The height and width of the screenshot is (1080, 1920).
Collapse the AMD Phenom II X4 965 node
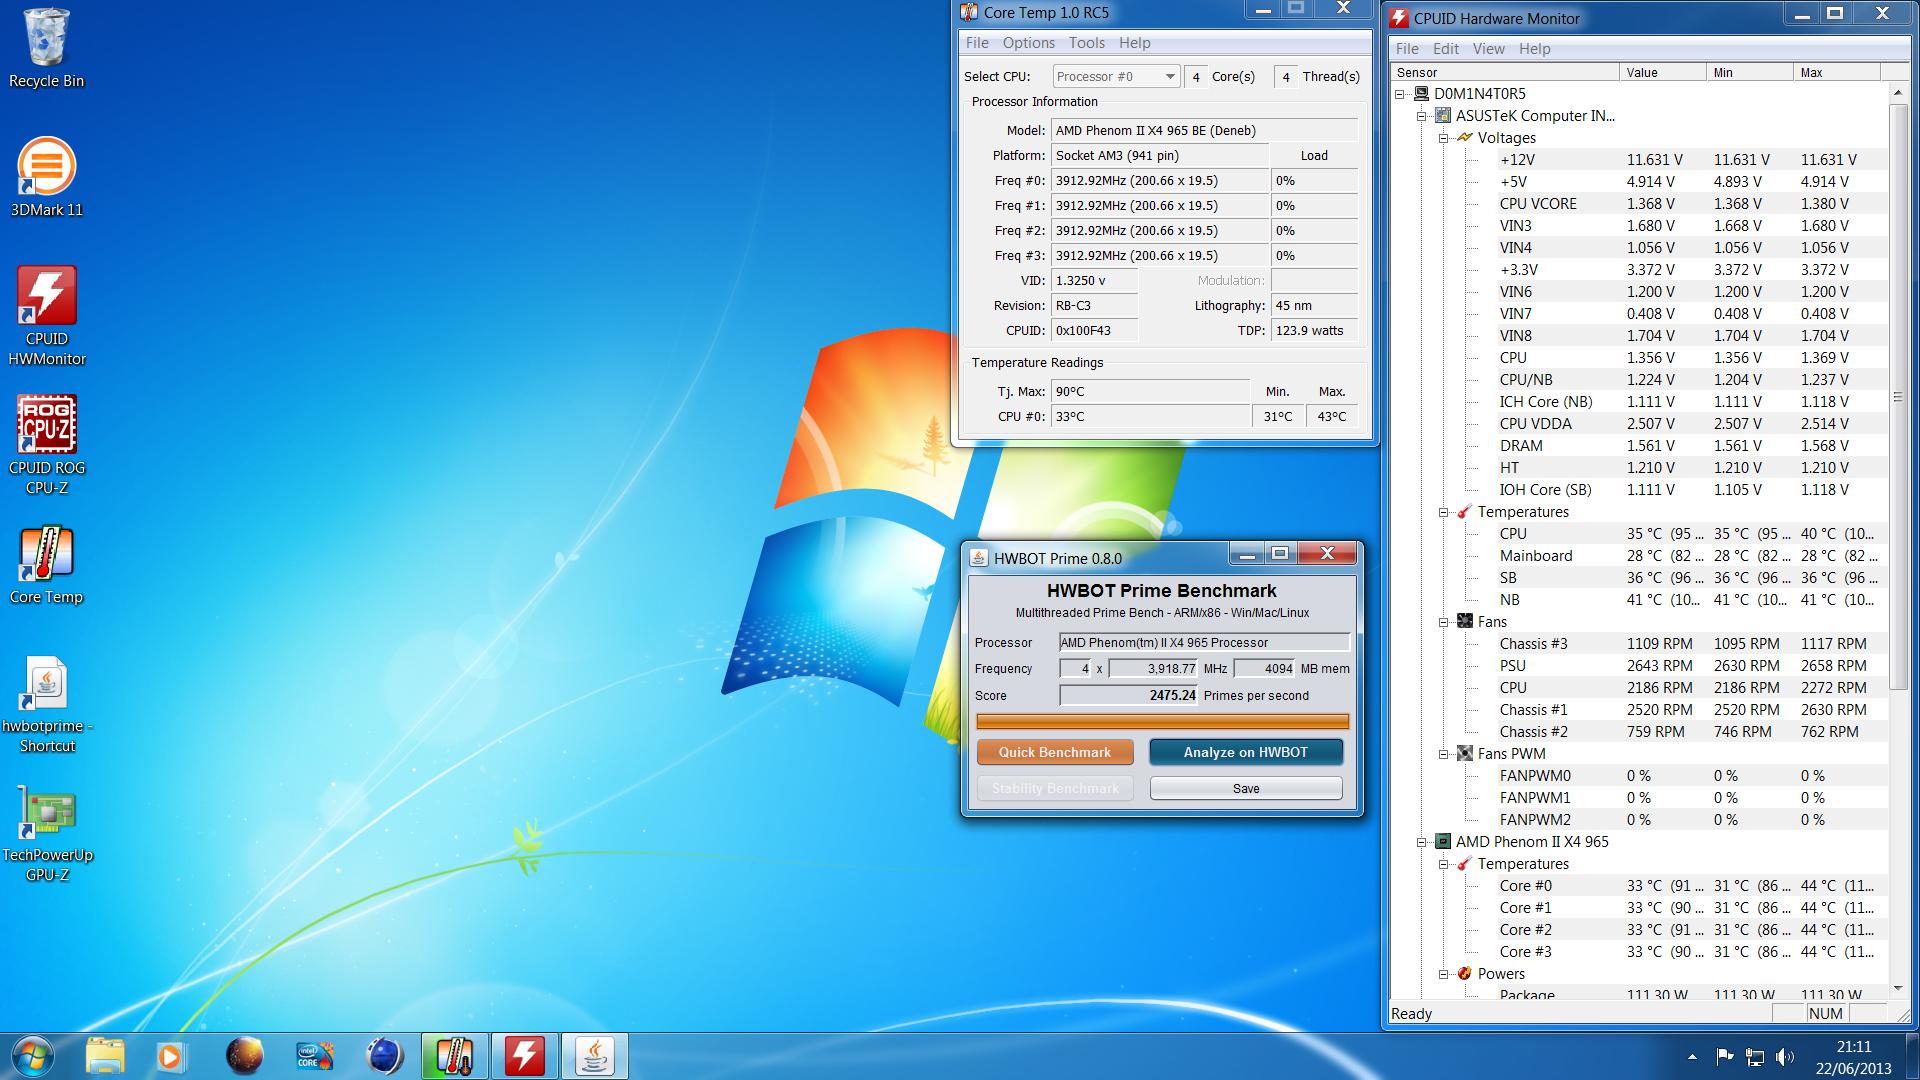pos(1422,842)
